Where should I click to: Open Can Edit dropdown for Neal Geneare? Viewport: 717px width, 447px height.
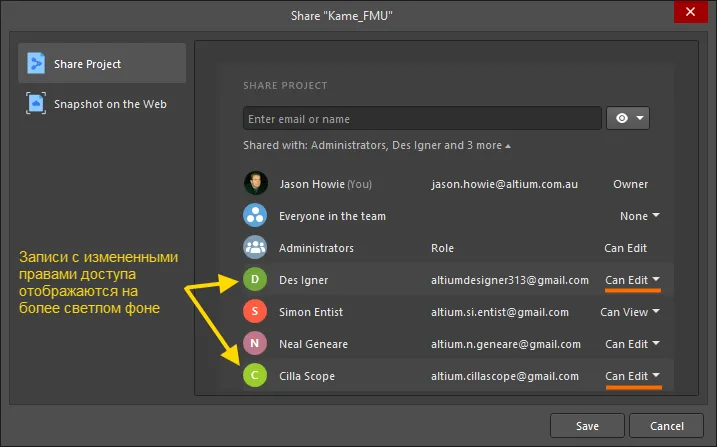[x=632, y=344]
